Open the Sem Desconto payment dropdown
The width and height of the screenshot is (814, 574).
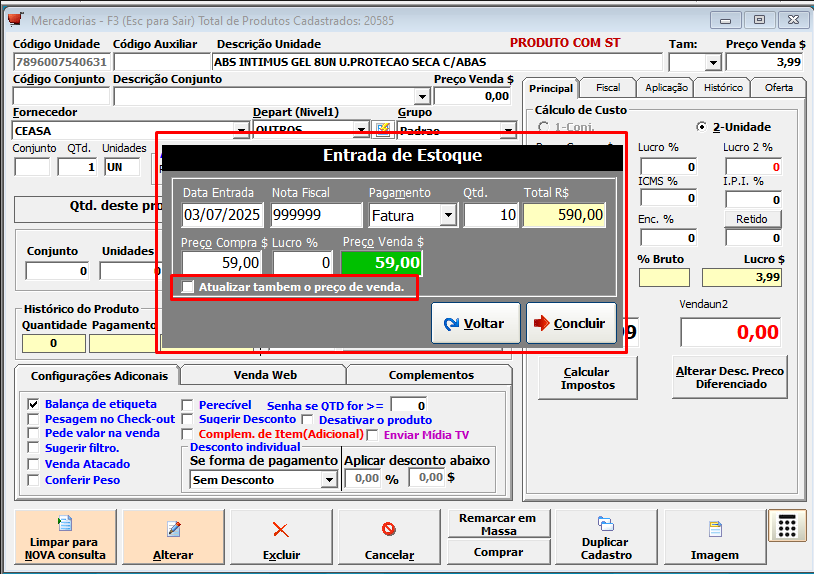[329, 480]
